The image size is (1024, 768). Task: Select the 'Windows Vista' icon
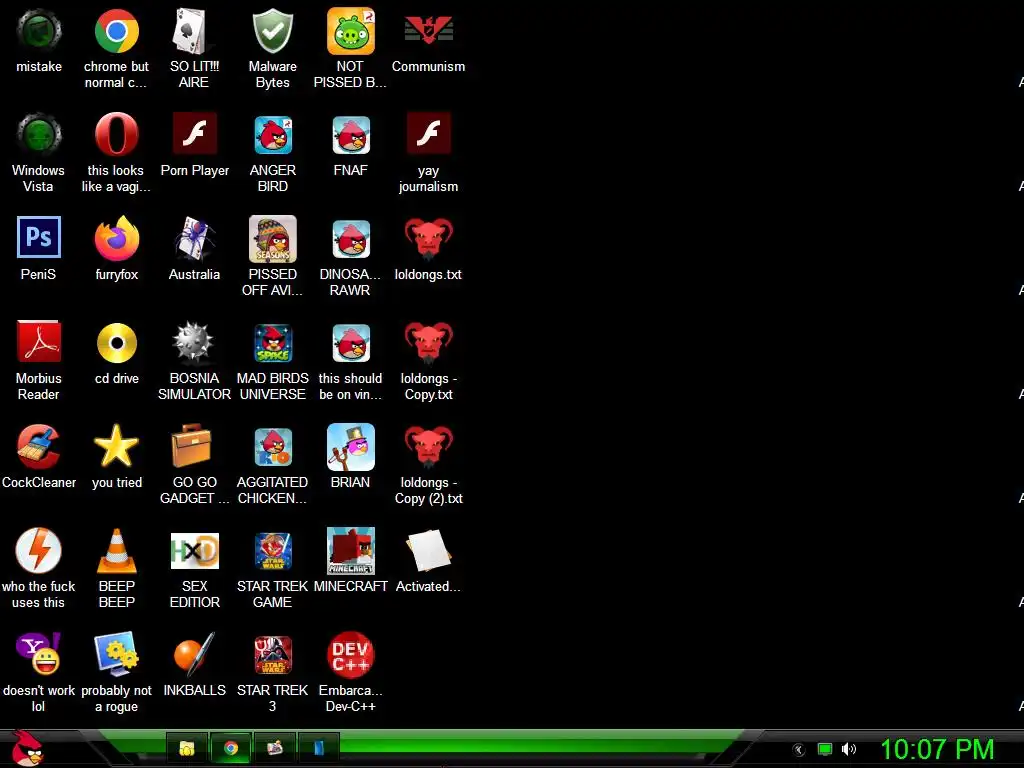(x=39, y=135)
